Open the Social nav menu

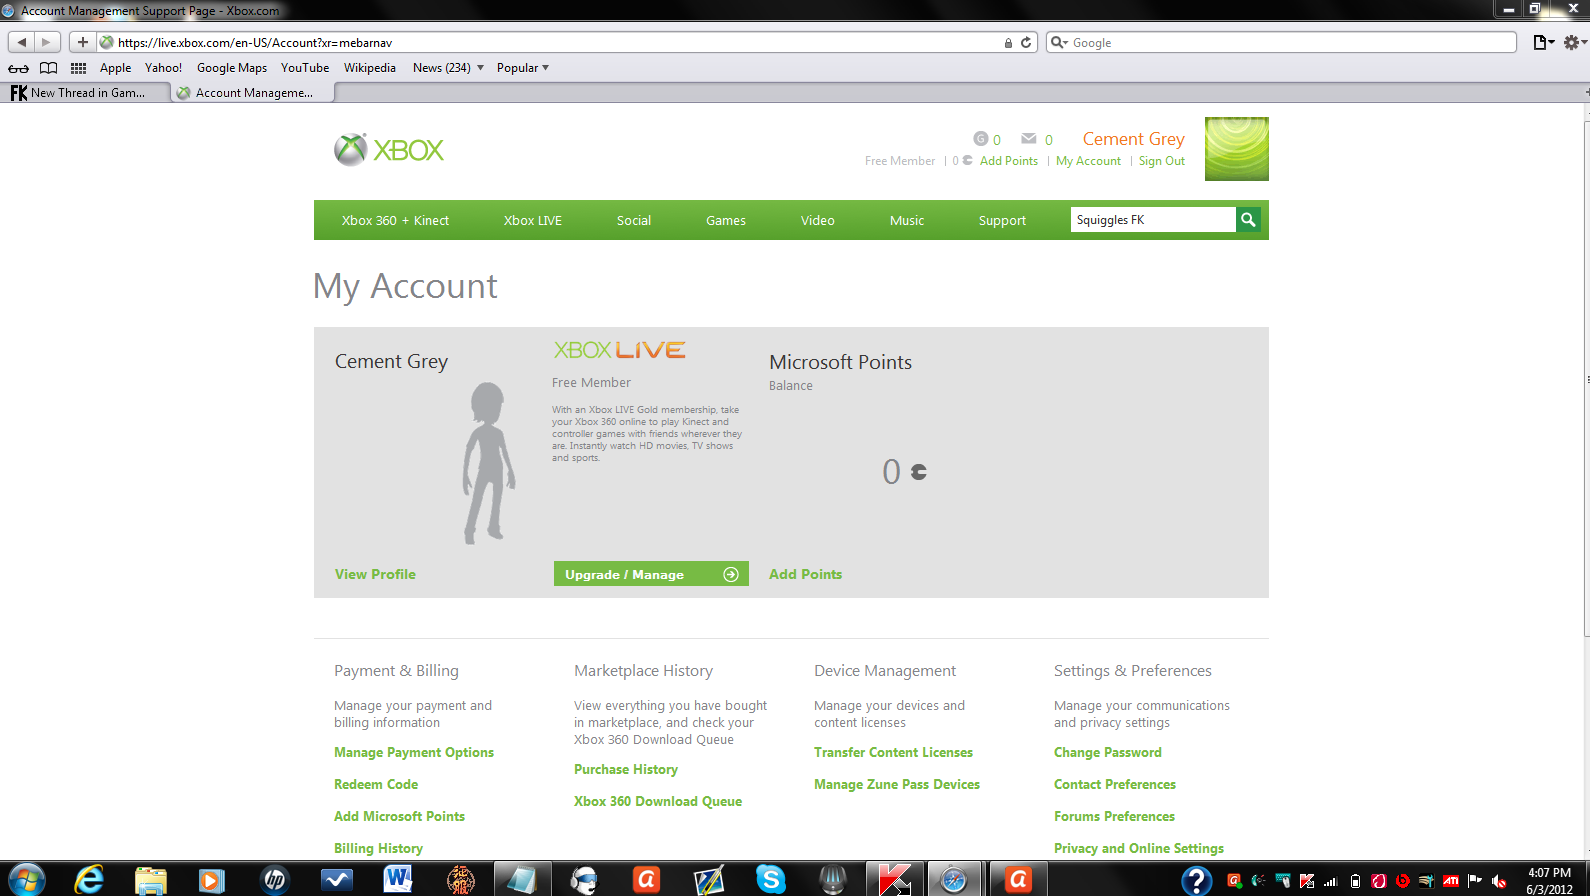coord(634,221)
